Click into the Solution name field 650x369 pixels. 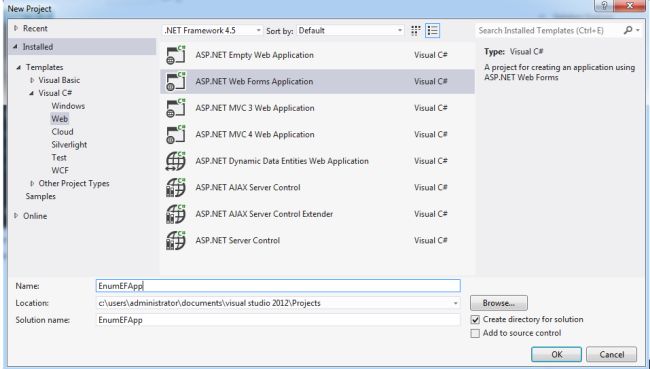pos(278,320)
